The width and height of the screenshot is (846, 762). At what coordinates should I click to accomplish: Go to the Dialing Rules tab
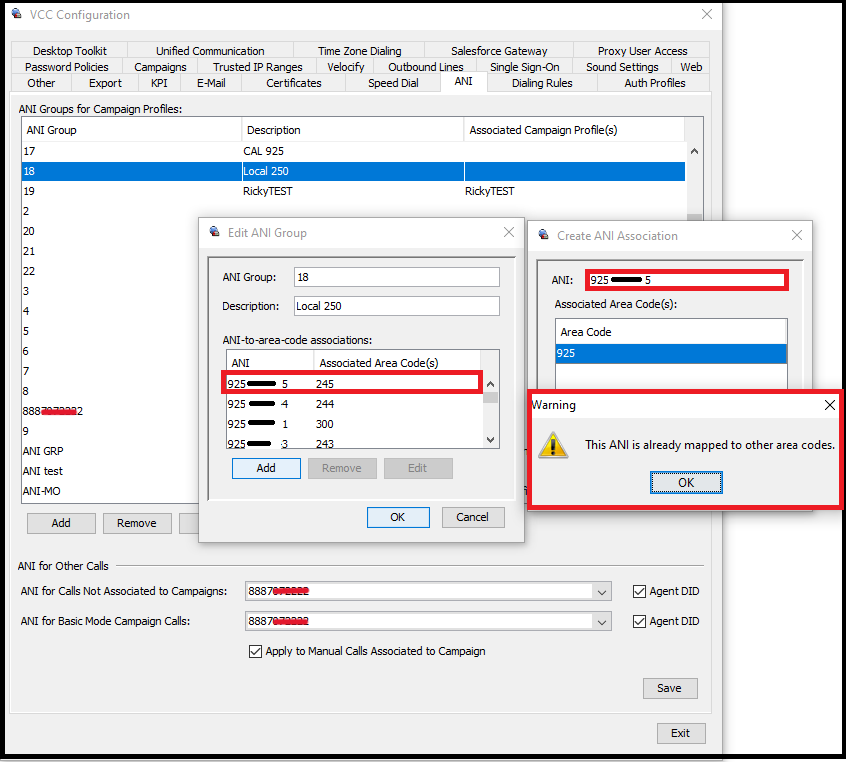point(542,83)
